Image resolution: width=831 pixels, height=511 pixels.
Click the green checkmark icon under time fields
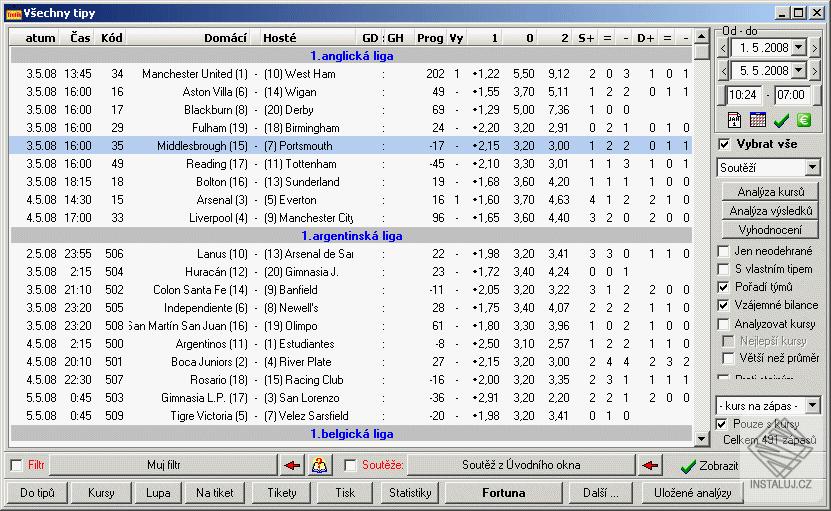[781, 121]
